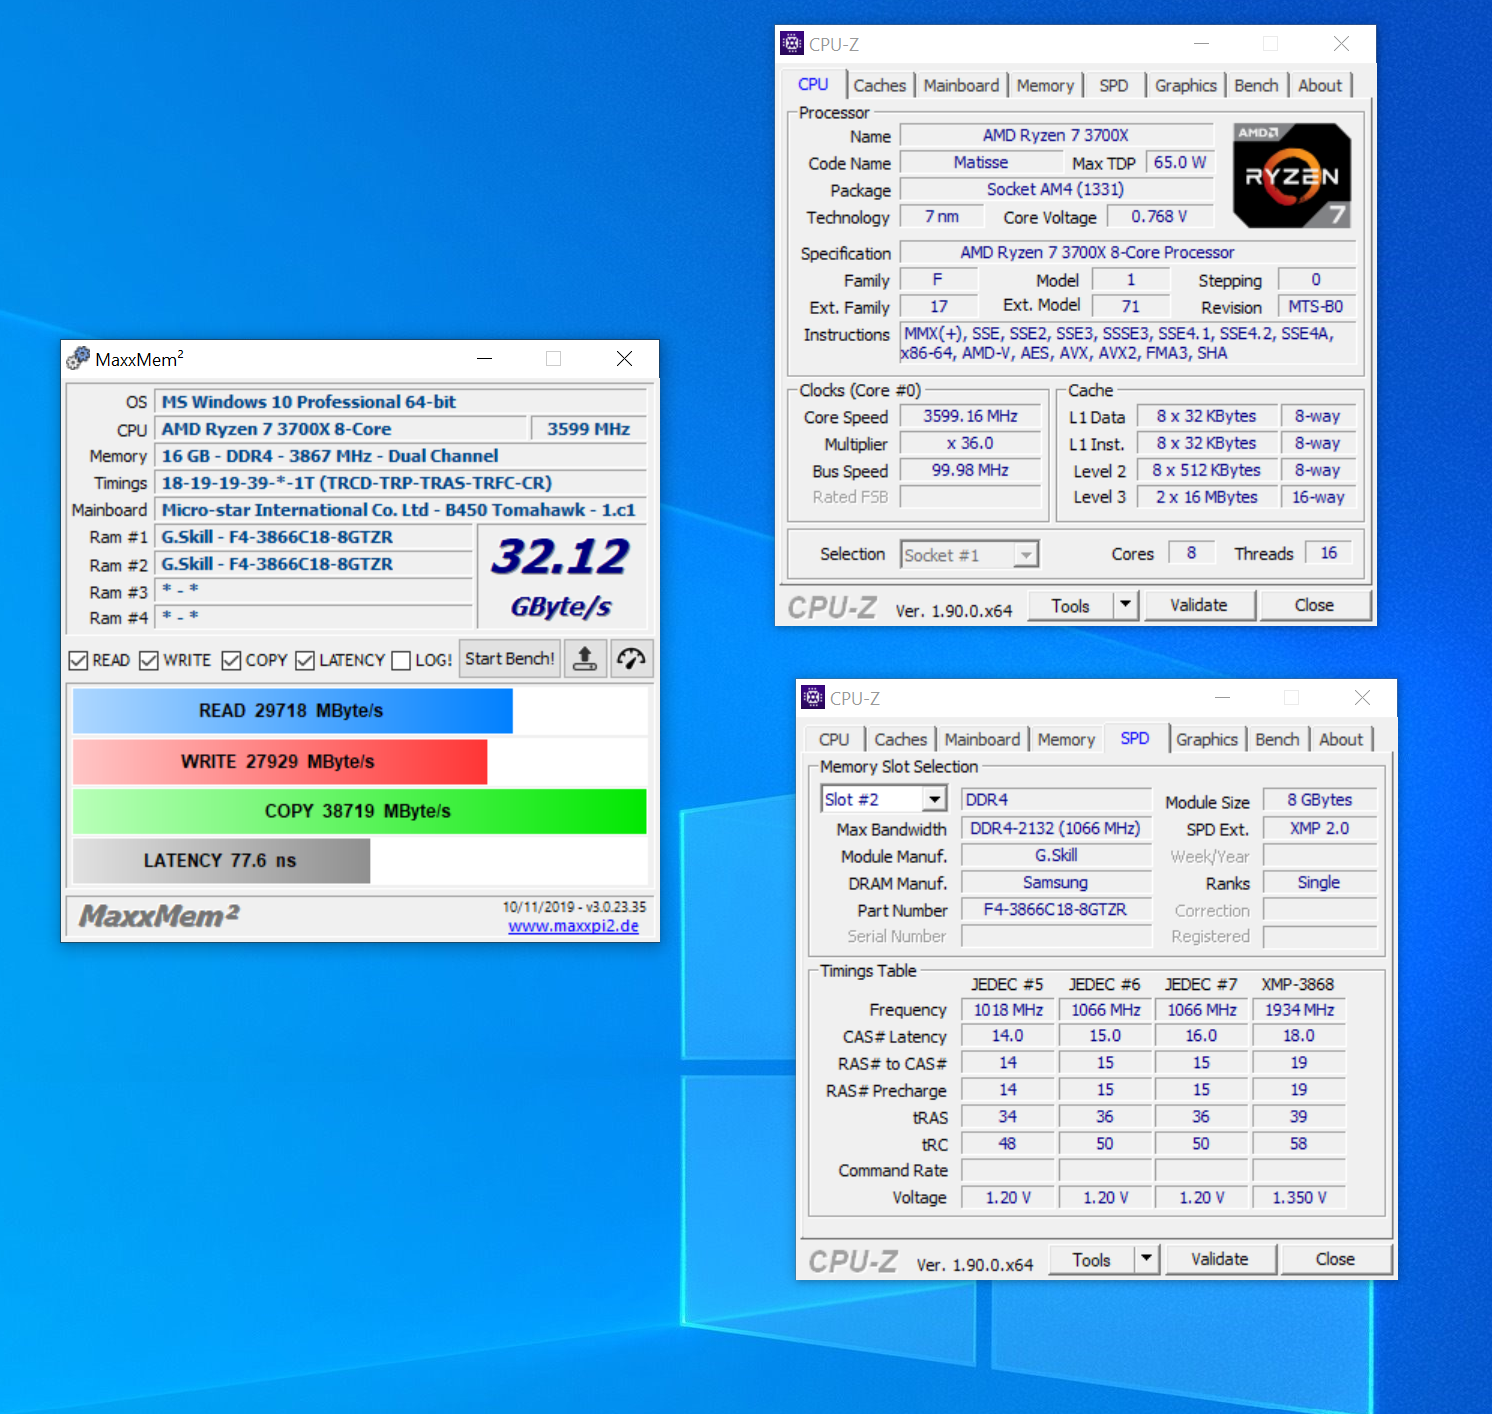Image resolution: width=1492 pixels, height=1414 pixels.
Task: Click Validate button in SPD tab window
Action: tap(1219, 1259)
